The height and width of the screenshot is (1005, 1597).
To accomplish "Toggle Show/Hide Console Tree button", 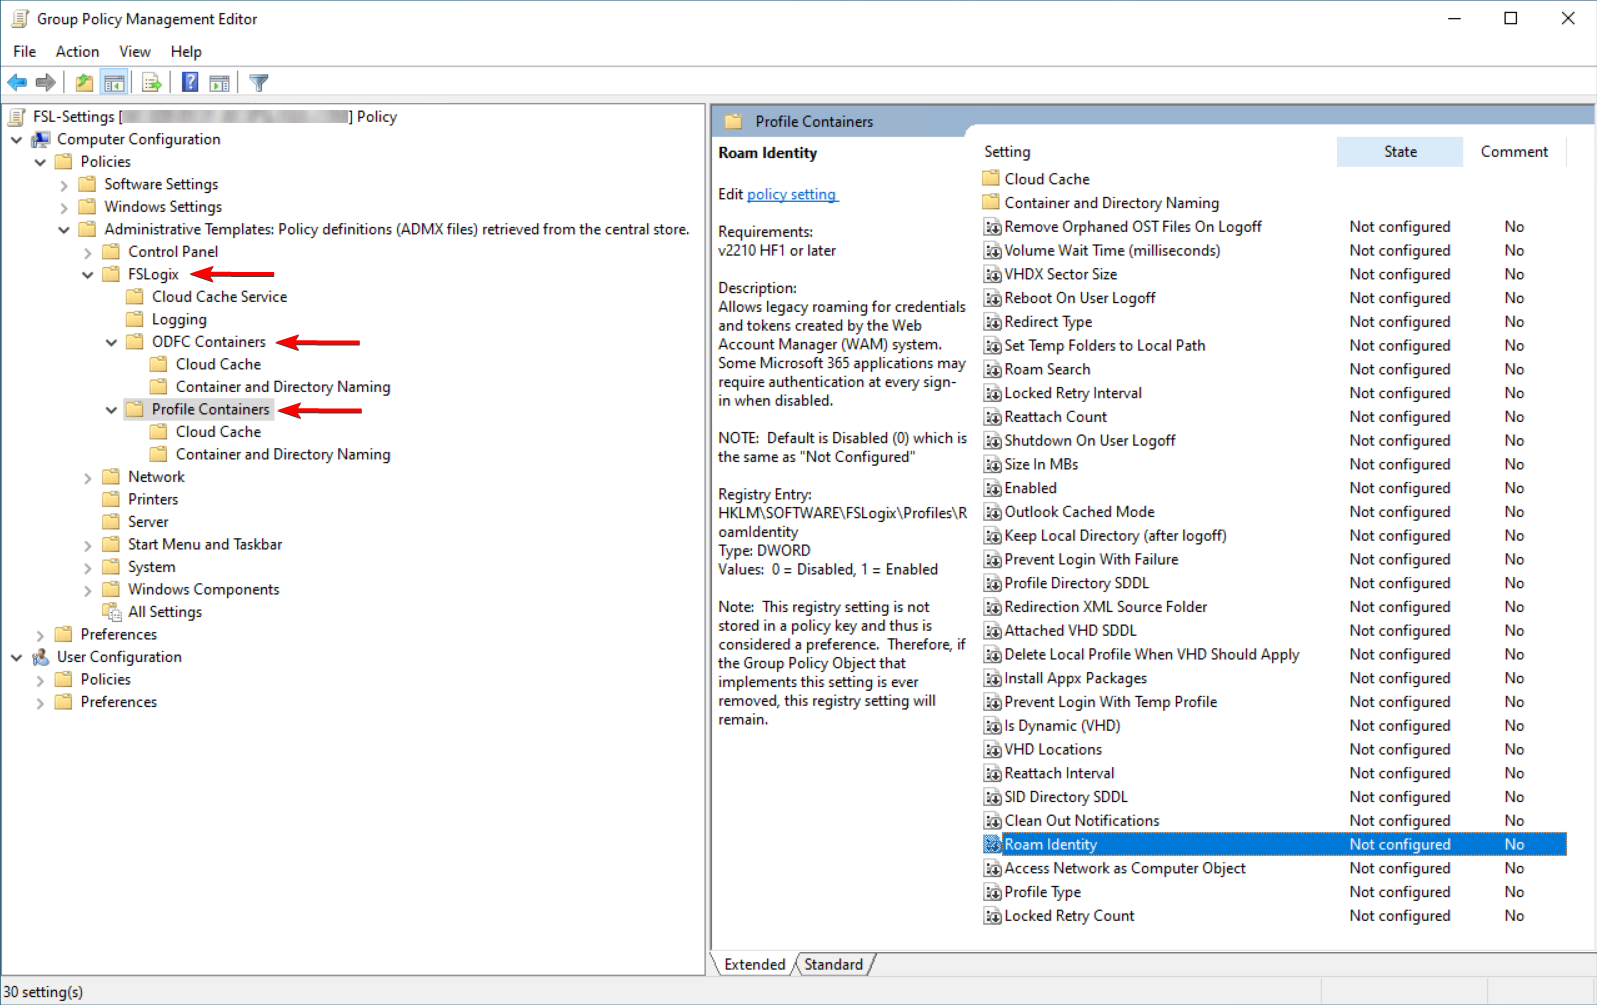I will pos(114,83).
